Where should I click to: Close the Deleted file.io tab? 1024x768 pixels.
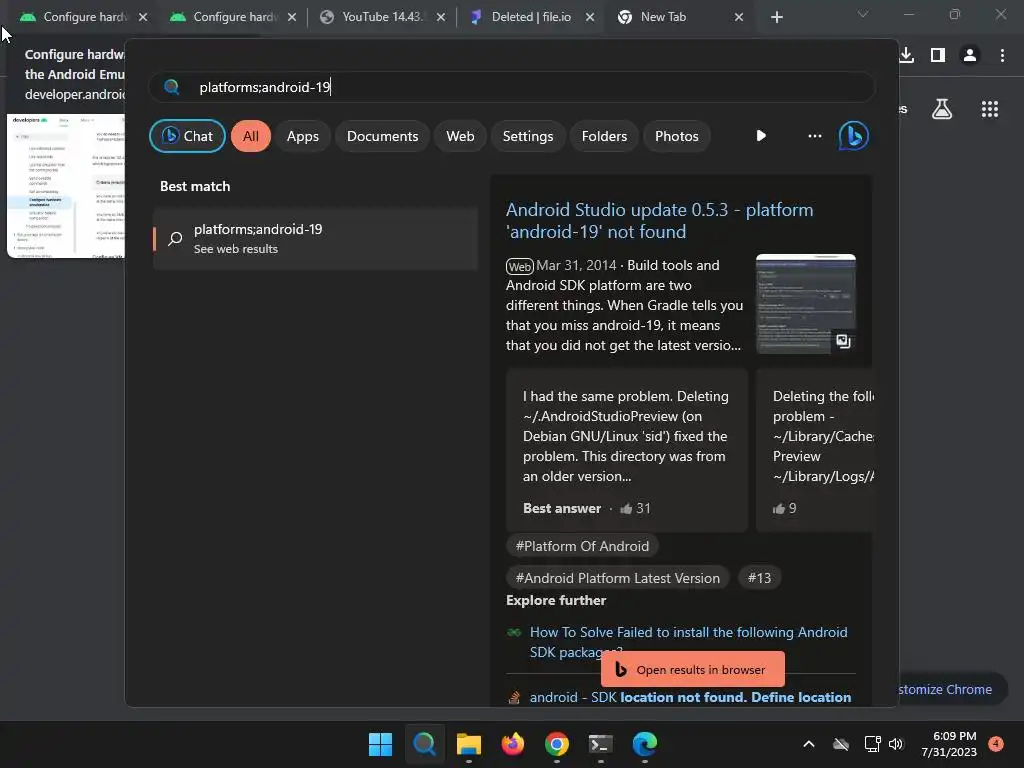click(590, 17)
